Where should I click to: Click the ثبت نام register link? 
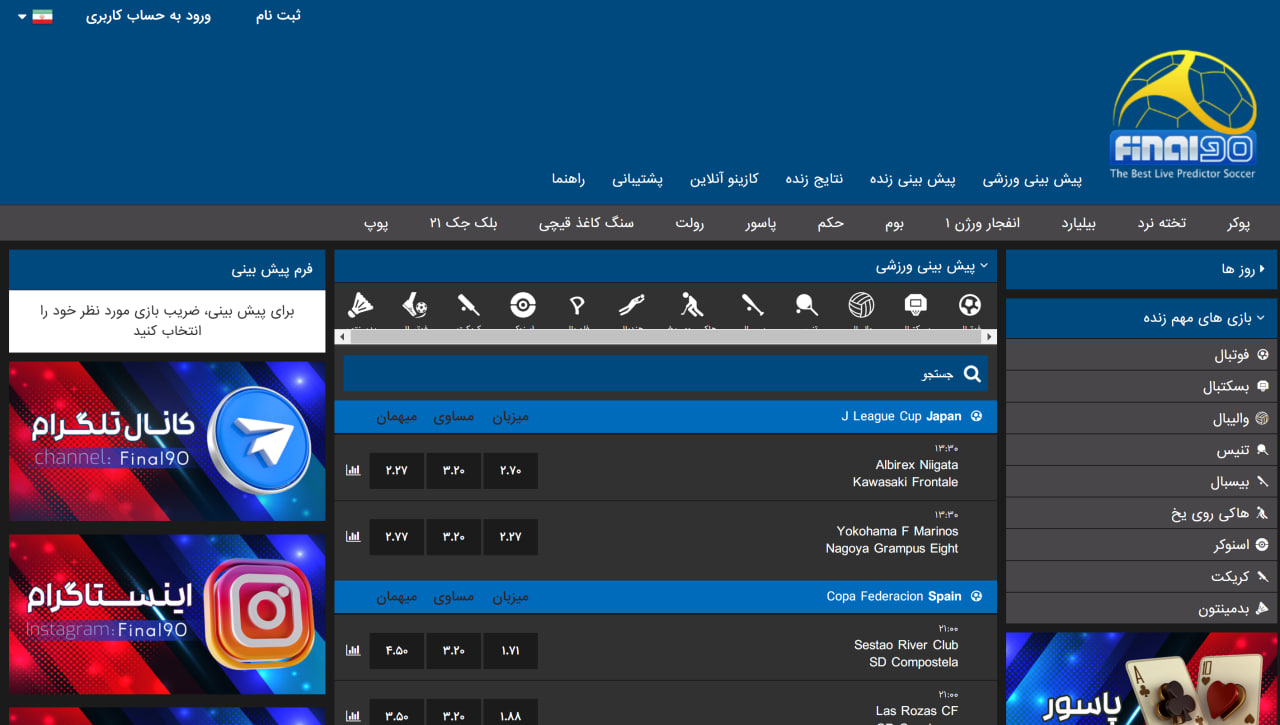(x=278, y=16)
